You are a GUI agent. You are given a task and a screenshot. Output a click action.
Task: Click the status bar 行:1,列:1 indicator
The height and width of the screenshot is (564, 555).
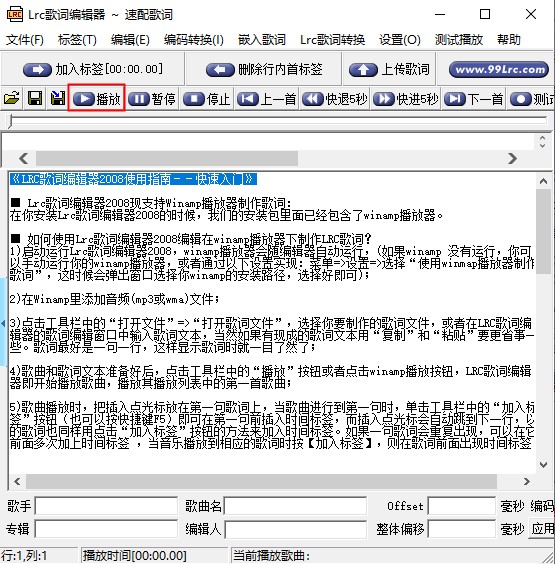(24, 556)
